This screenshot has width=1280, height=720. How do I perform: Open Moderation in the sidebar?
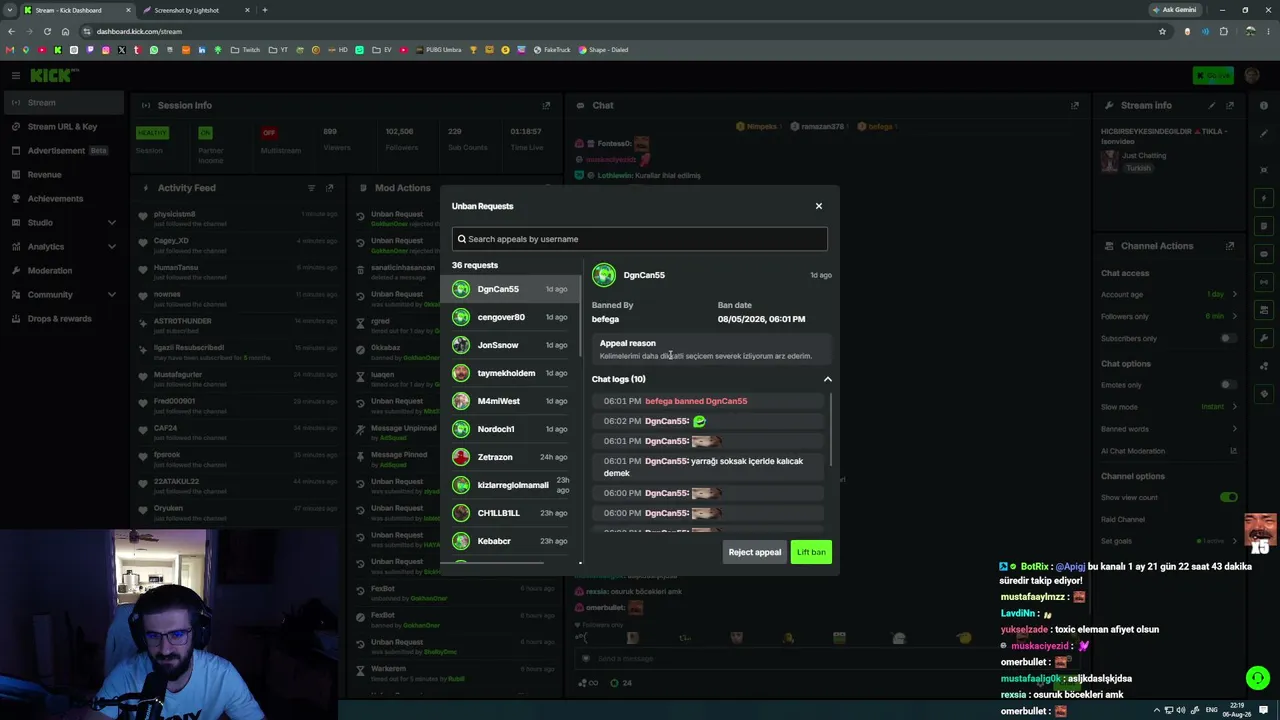(x=64, y=270)
